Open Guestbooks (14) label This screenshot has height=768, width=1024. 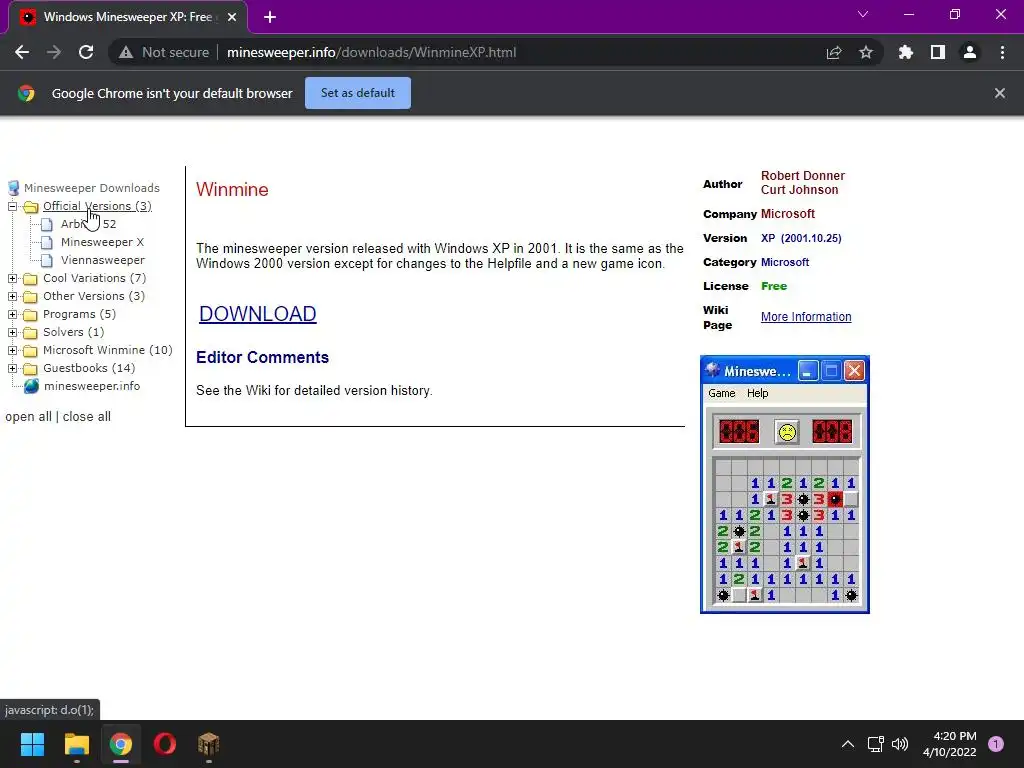point(89,368)
